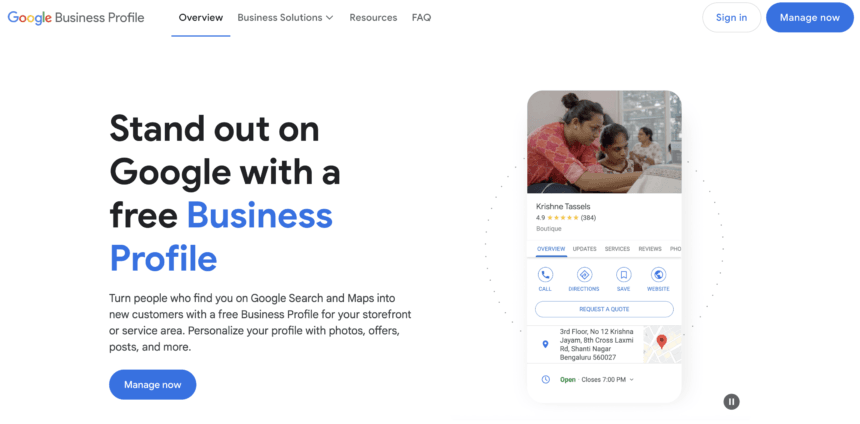Click the partially visible PHO tab
This screenshot has width=860, height=424.
coord(676,249)
